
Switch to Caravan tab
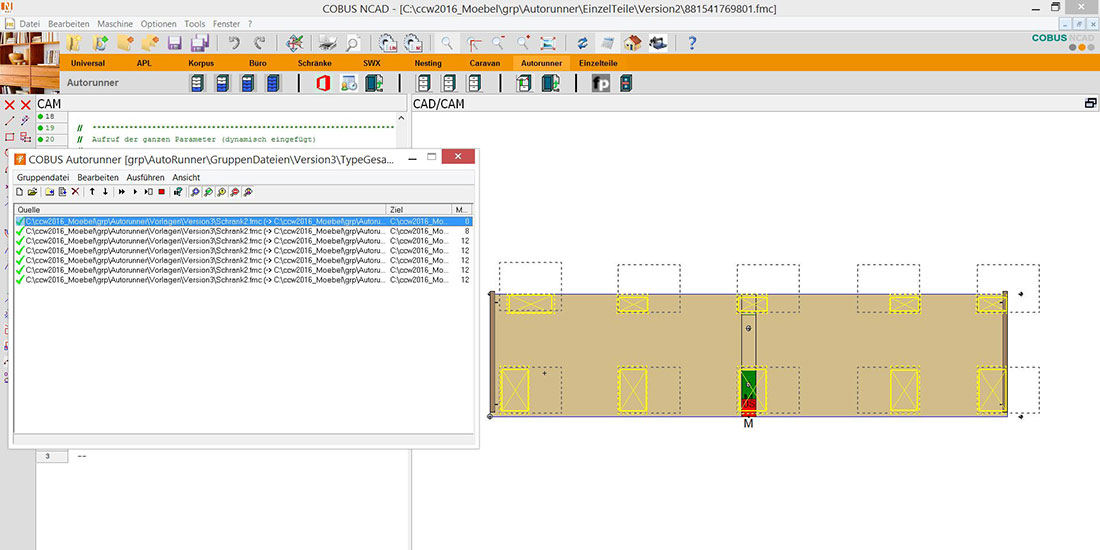point(485,63)
